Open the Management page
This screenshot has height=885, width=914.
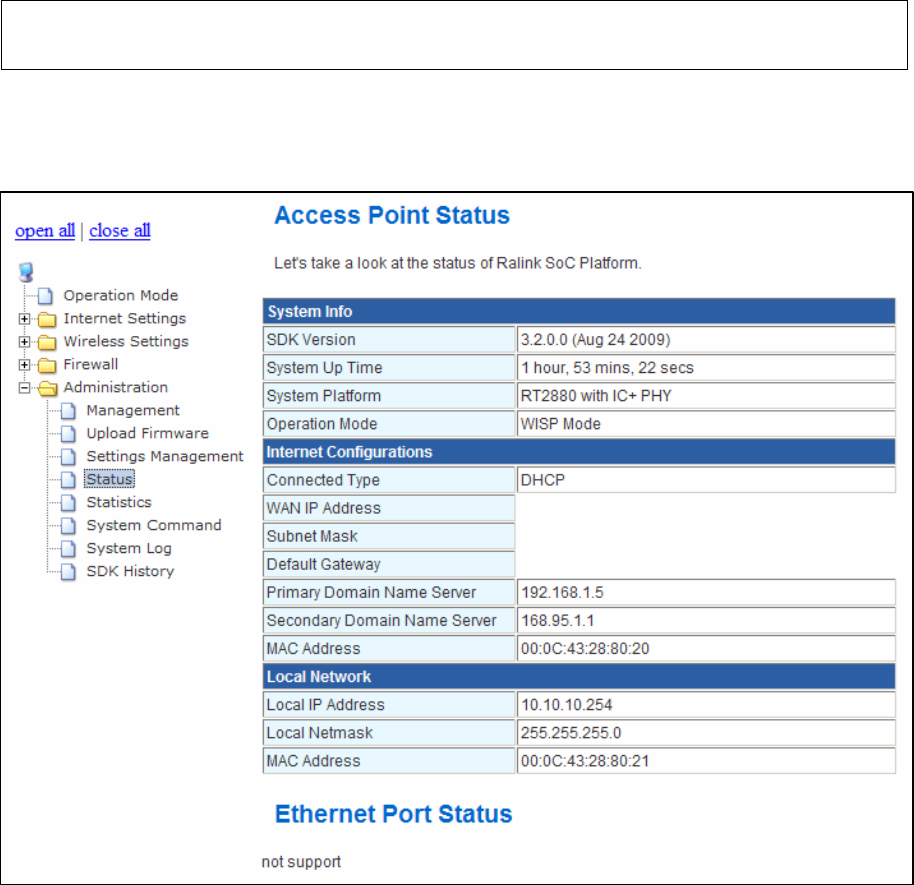[x=133, y=410]
